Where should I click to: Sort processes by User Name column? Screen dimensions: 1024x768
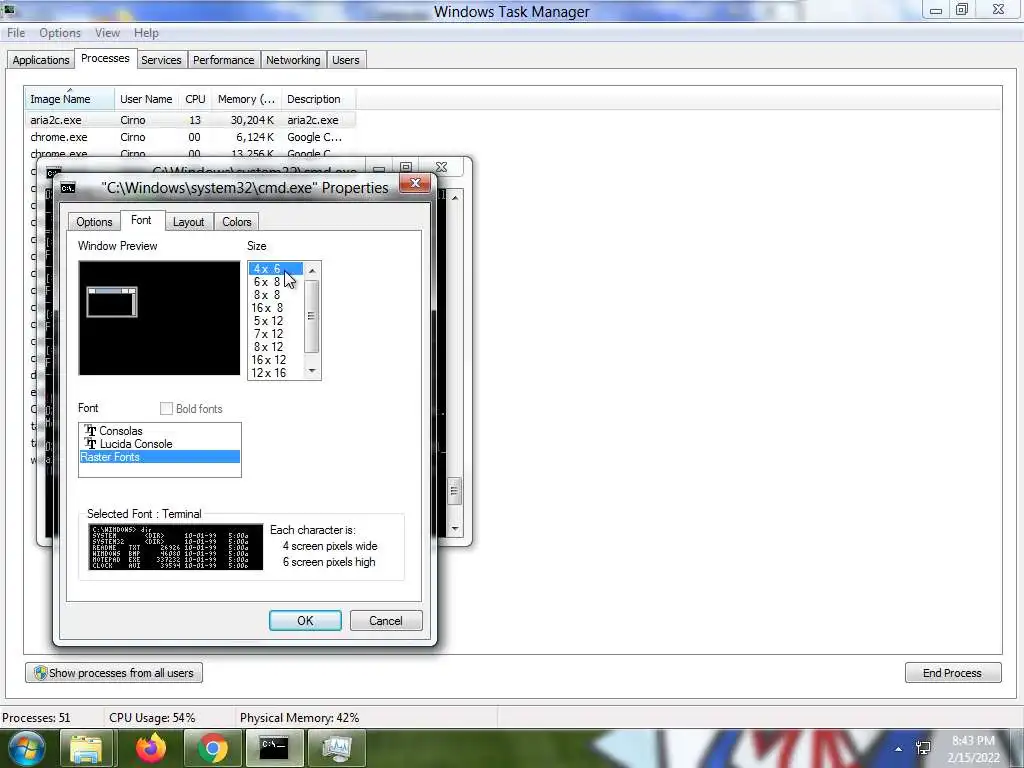(146, 99)
